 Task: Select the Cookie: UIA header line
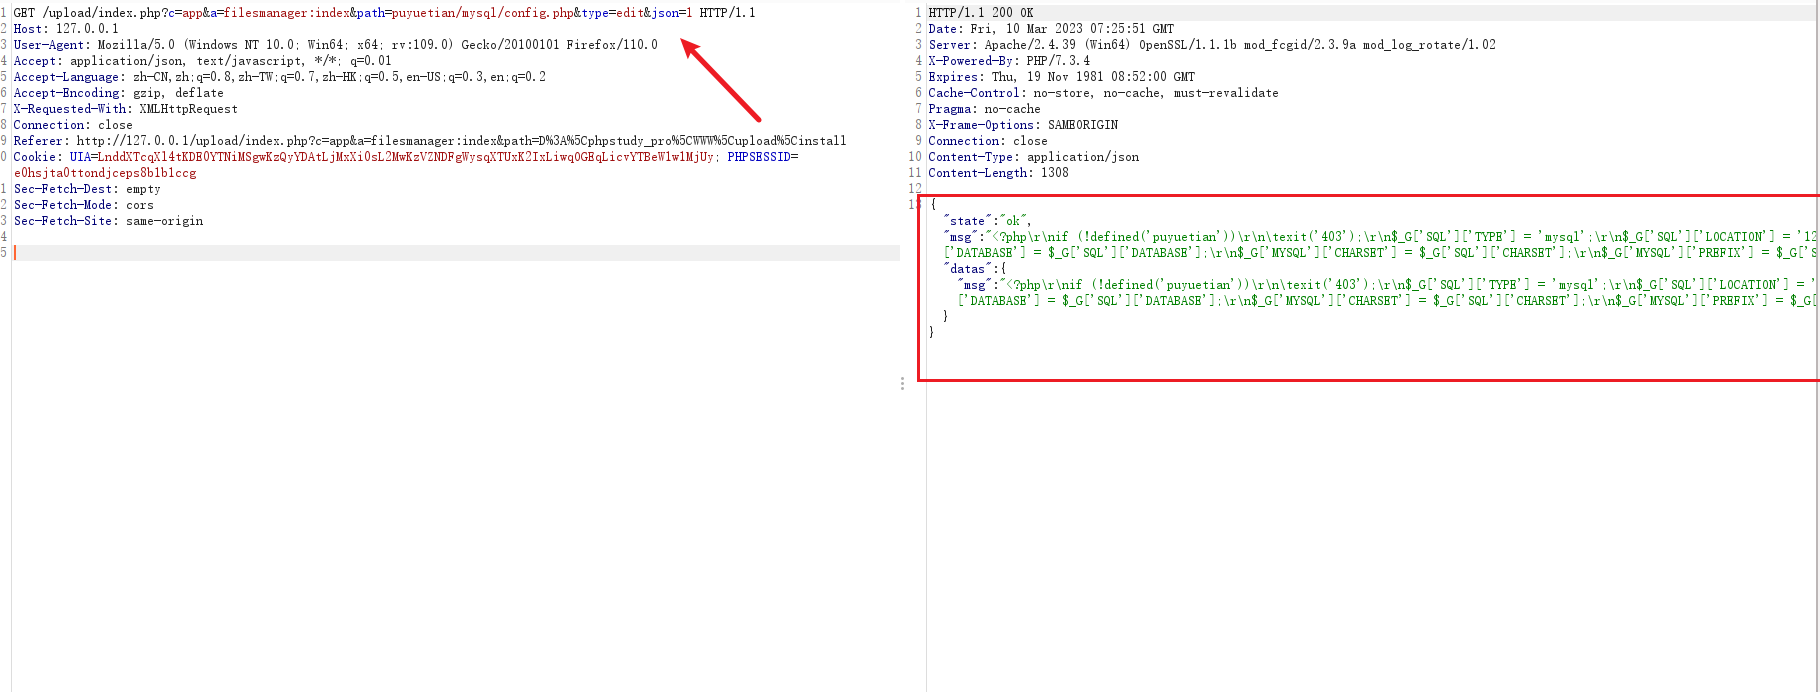[x=406, y=157]
